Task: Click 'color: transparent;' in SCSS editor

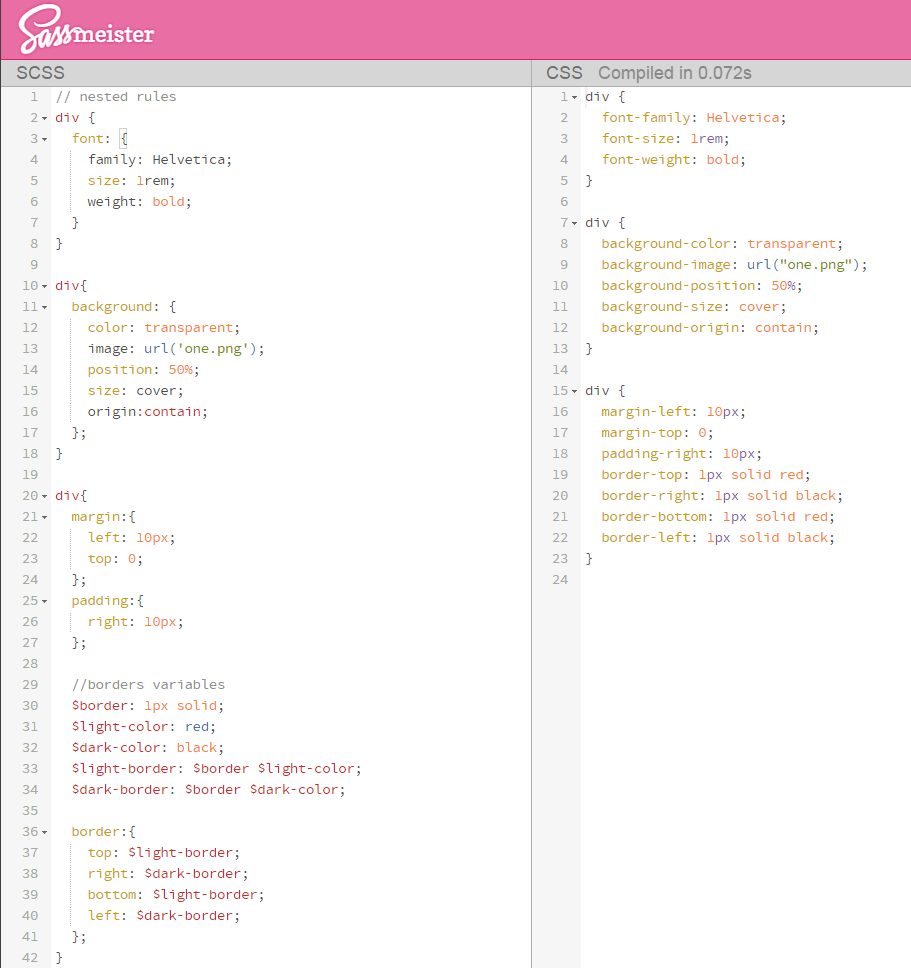Action: coord(164,328)
